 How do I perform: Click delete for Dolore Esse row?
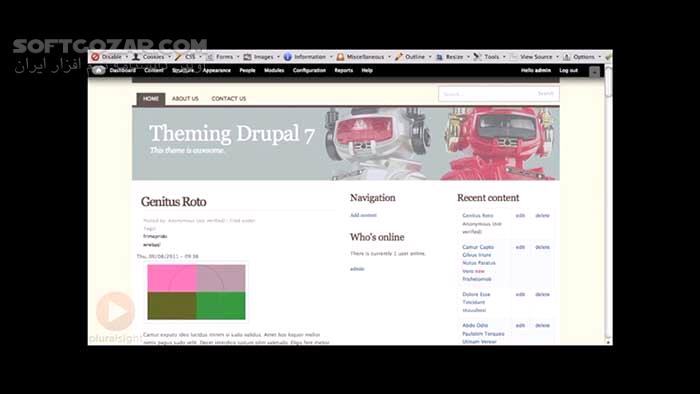542,294
